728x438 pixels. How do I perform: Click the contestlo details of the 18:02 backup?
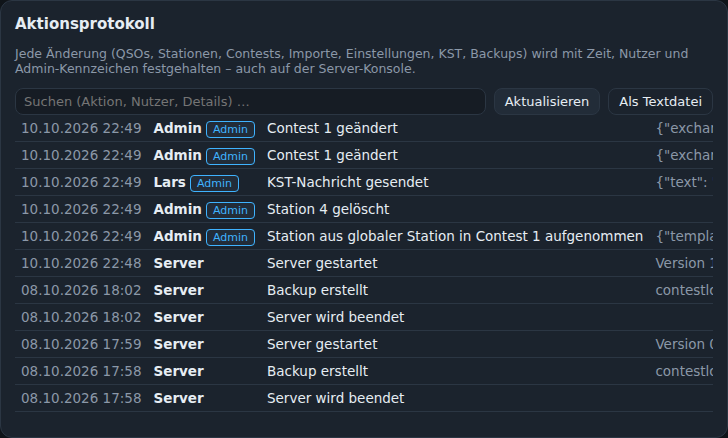pos(684,290)
